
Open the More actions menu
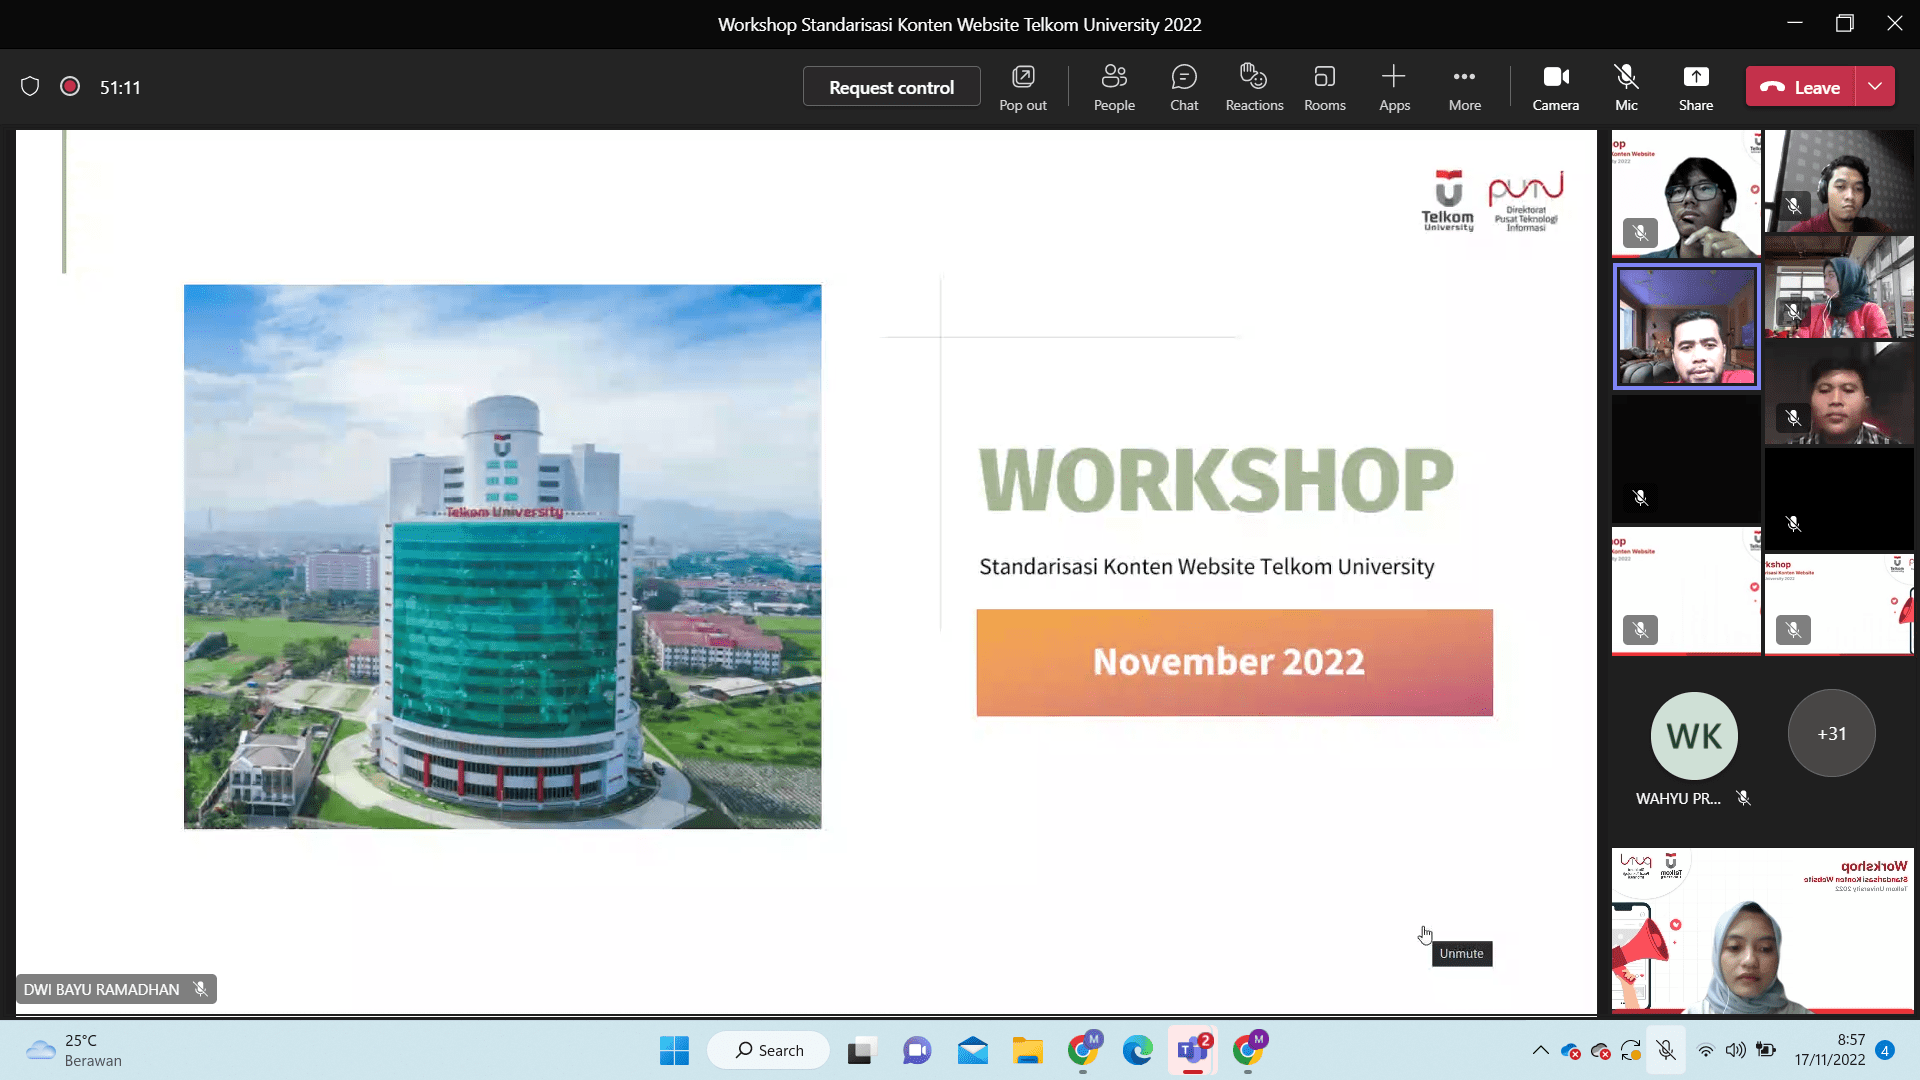point(1464,87)
